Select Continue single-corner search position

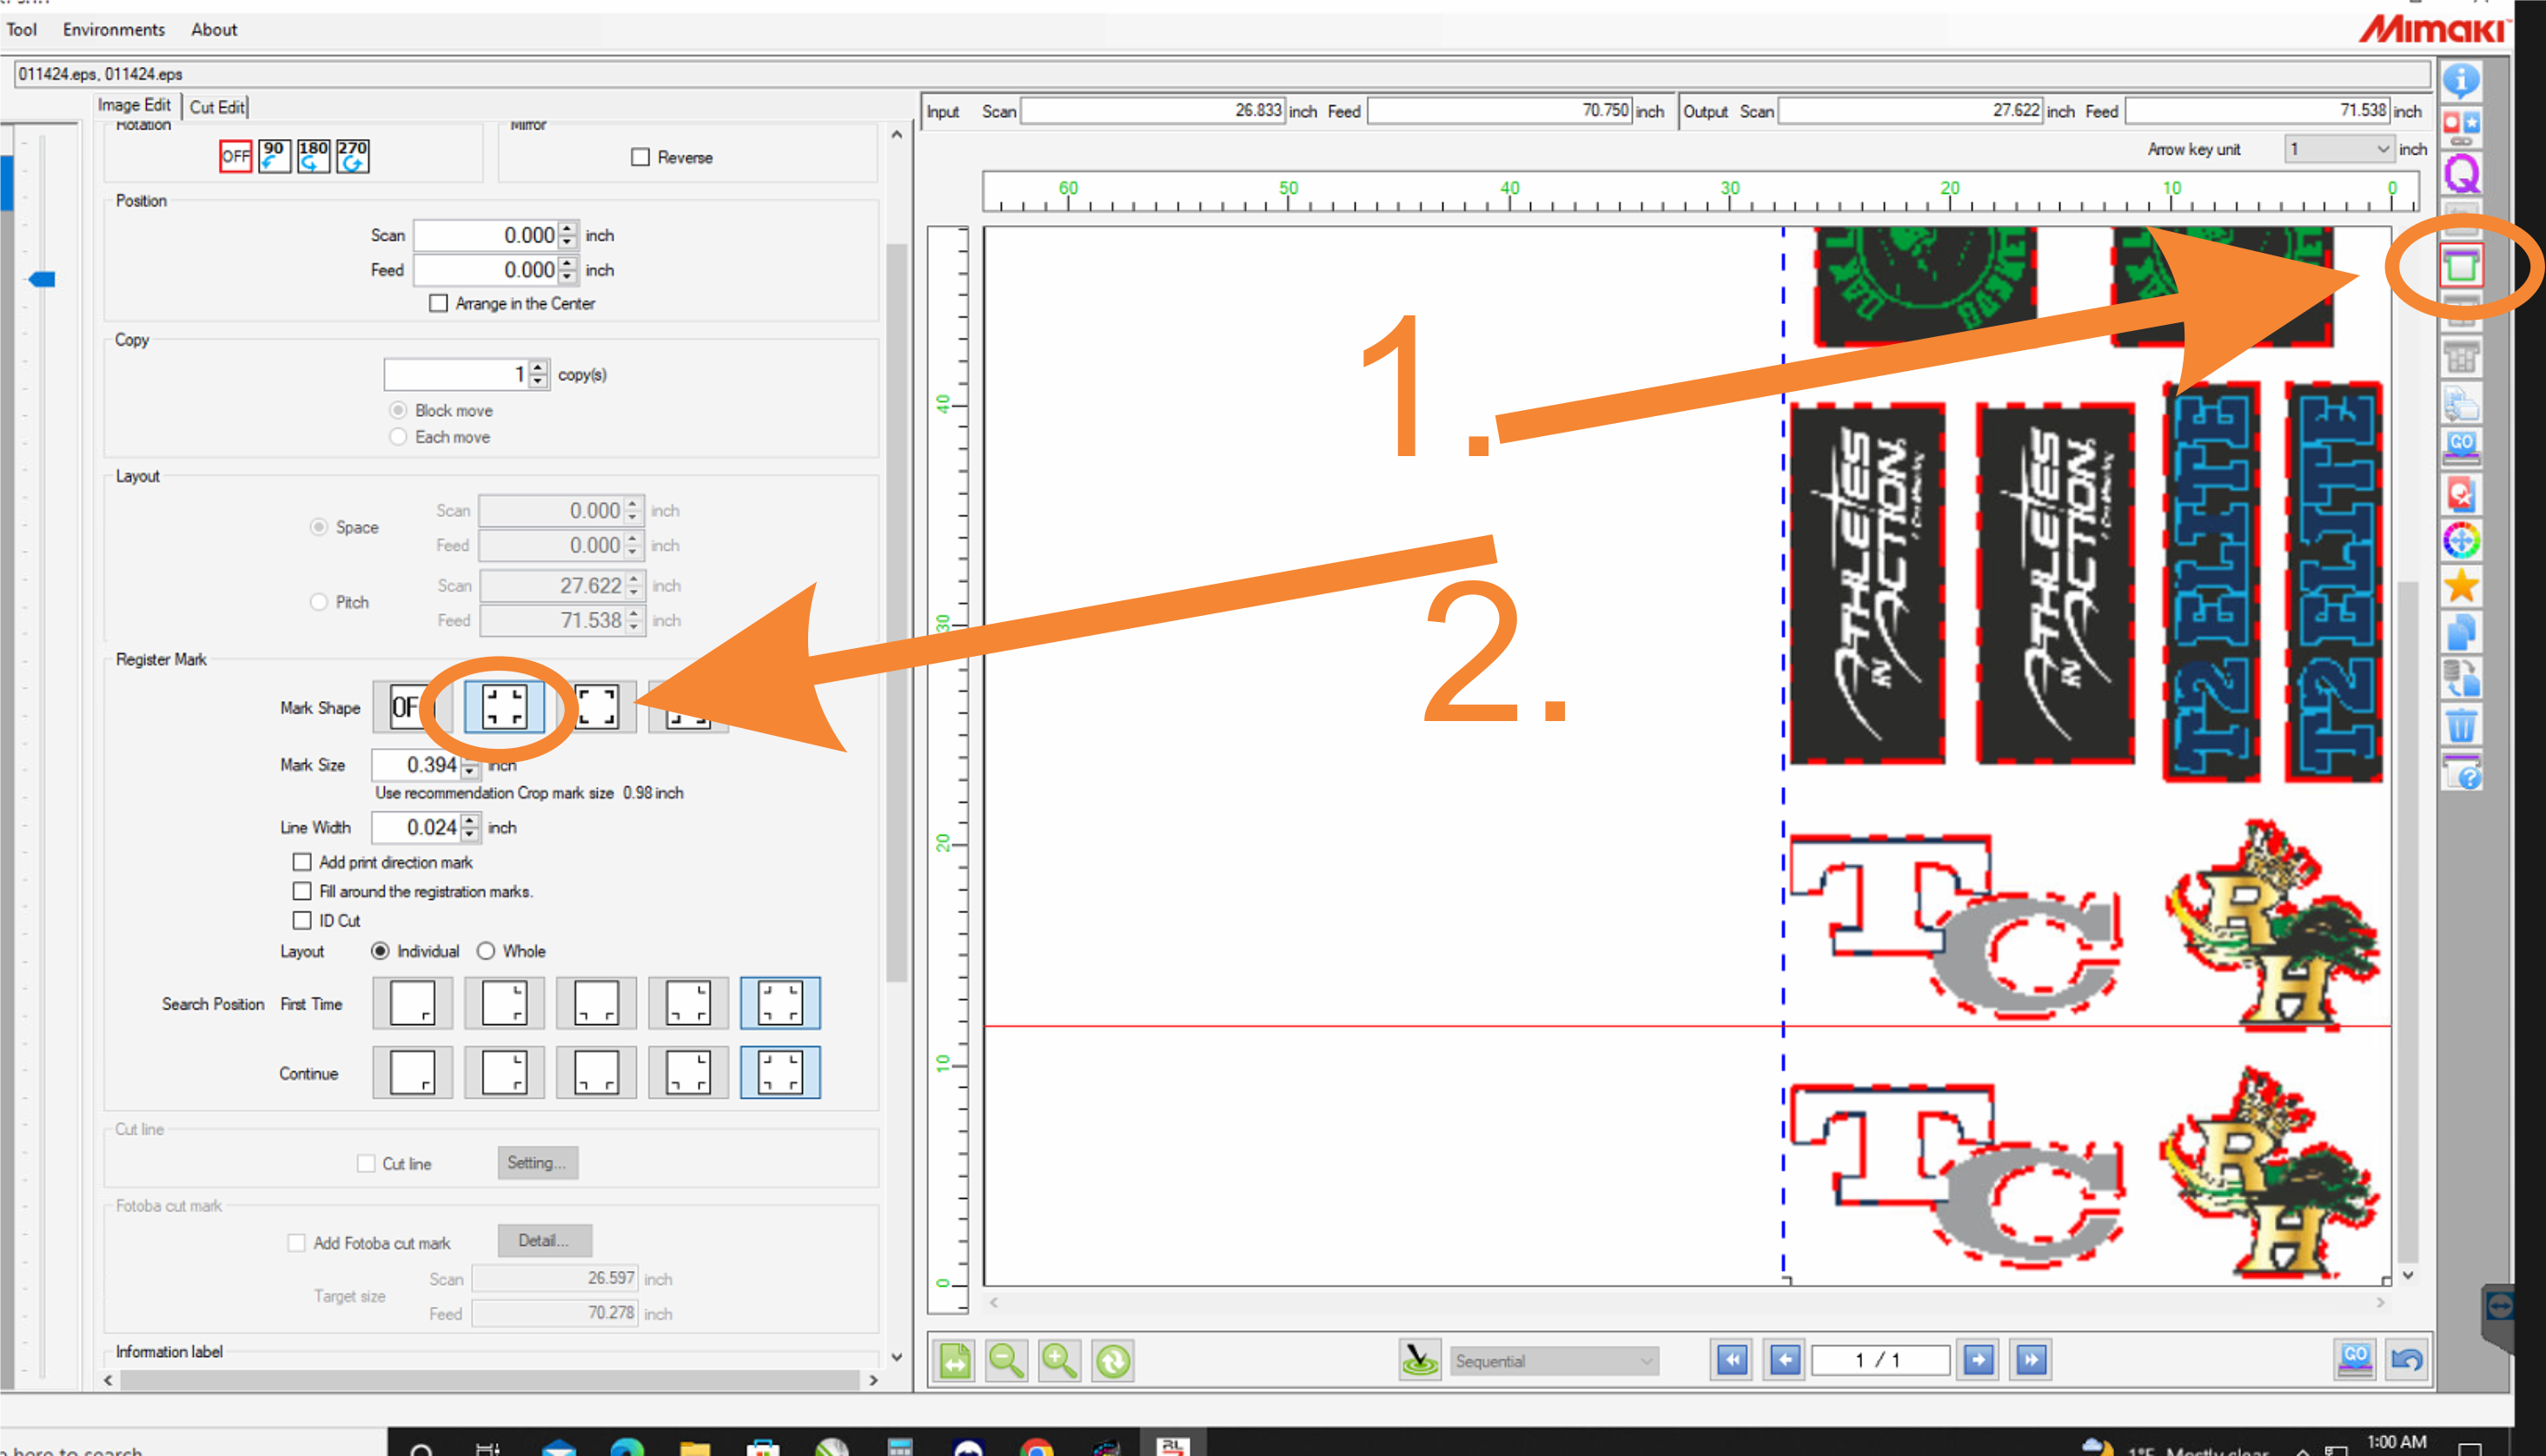[412, 1072]
